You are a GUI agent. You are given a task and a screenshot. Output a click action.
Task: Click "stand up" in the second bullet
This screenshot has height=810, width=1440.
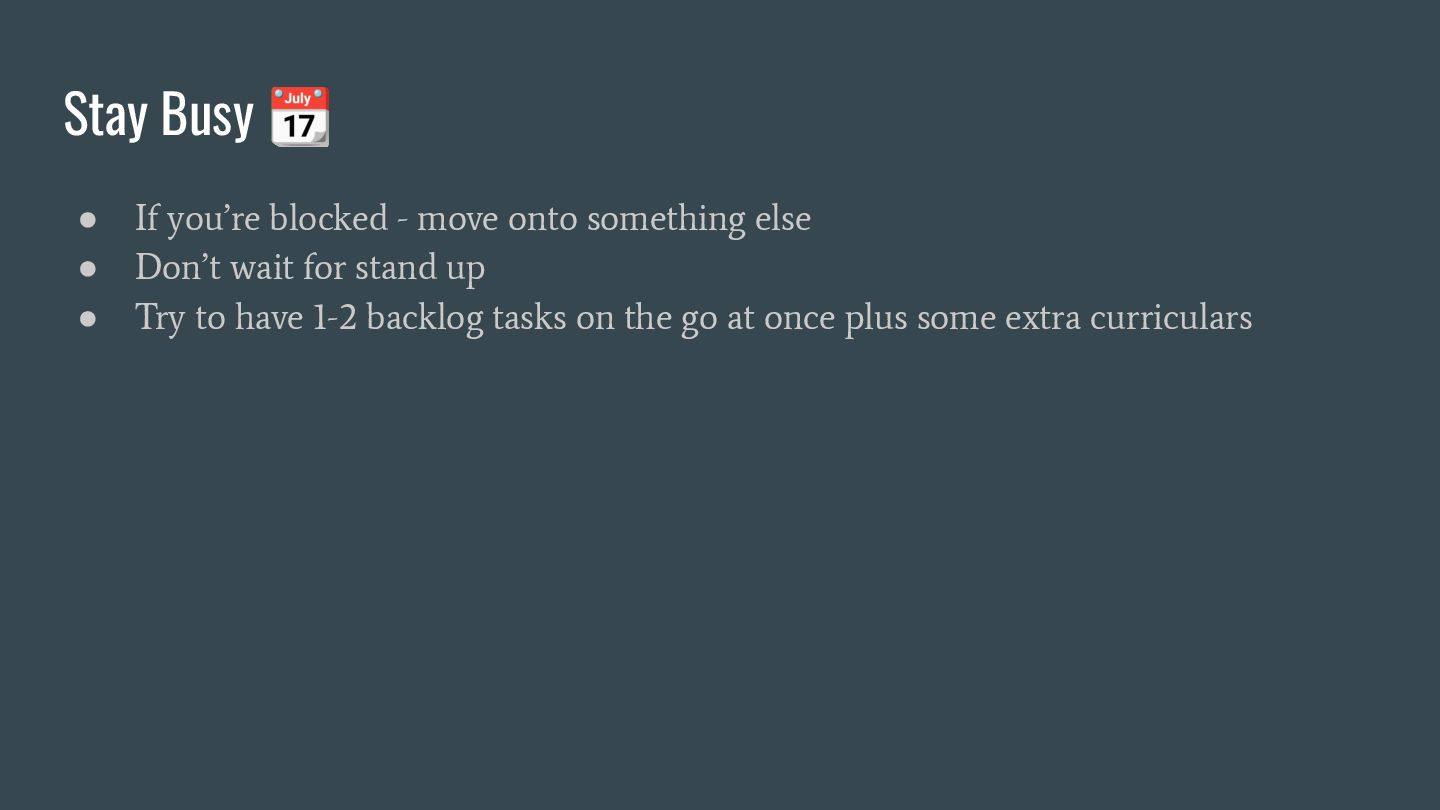pyautogui.click(x=420, y=268)
